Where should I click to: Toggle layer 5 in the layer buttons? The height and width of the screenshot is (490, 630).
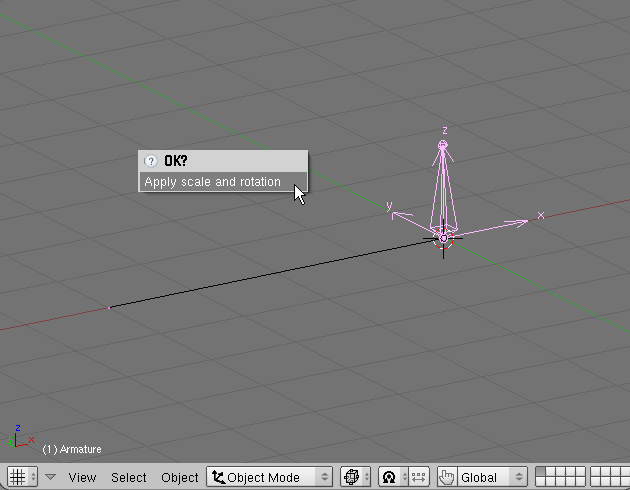click(x=580, y=472)
